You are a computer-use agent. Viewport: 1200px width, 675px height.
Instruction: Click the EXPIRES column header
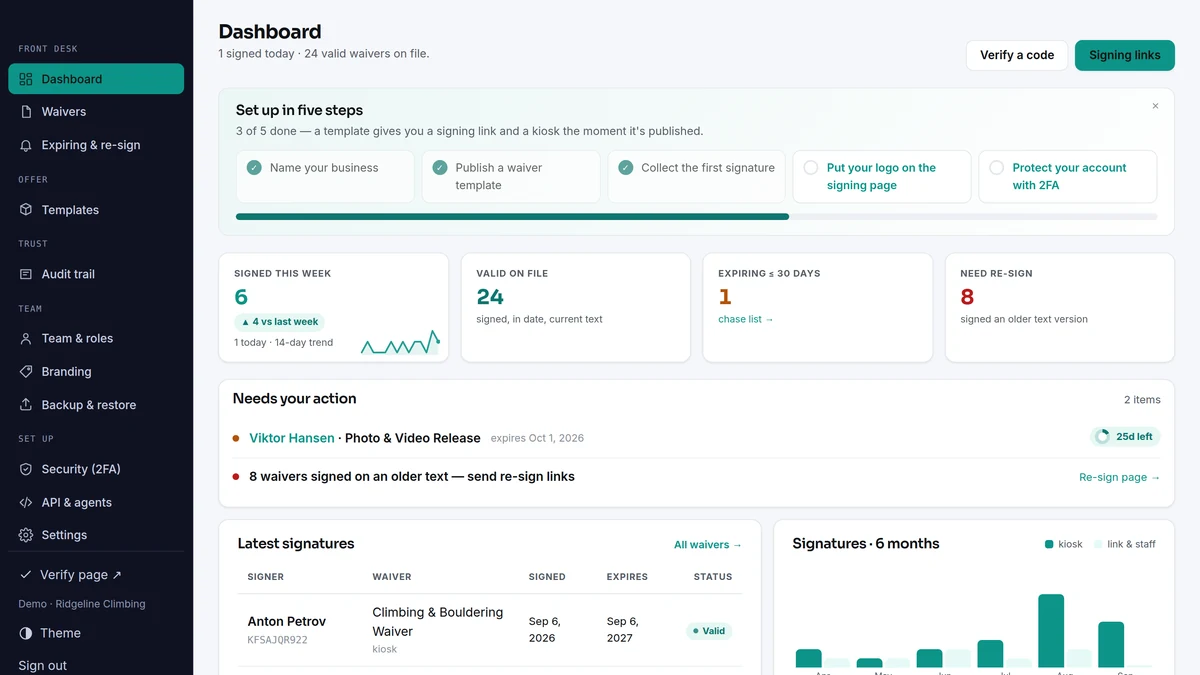pyautogui.click(x=627, y=577)
